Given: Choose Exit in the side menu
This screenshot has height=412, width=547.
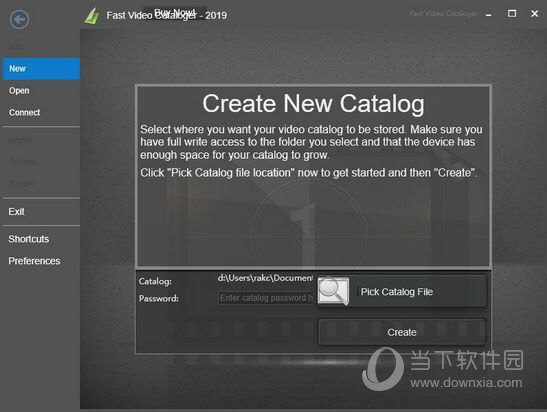Looking at the screenshot, I should (x=41, y=211).
